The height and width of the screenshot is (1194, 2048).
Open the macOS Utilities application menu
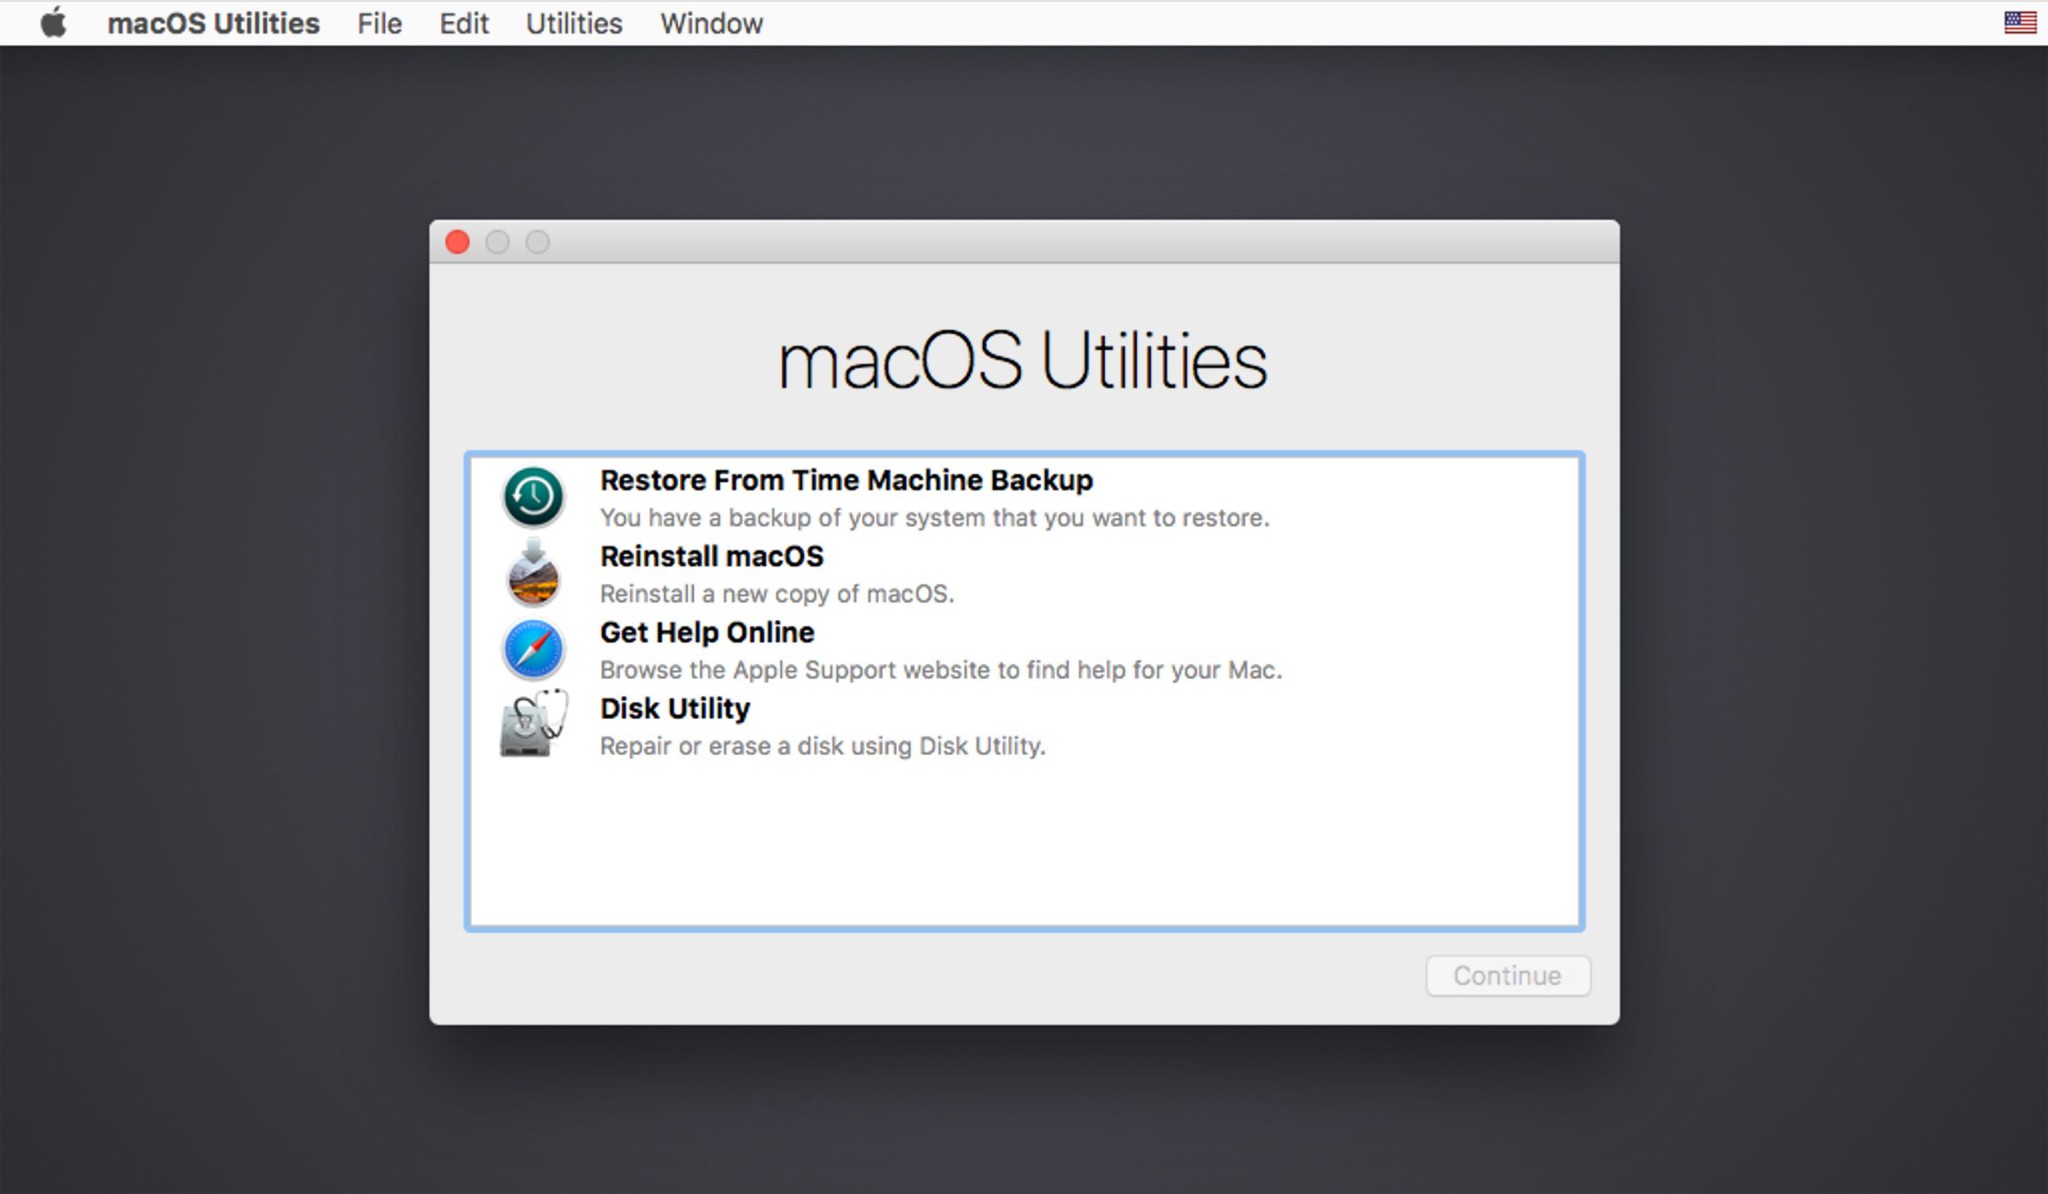tap(213, 23)
